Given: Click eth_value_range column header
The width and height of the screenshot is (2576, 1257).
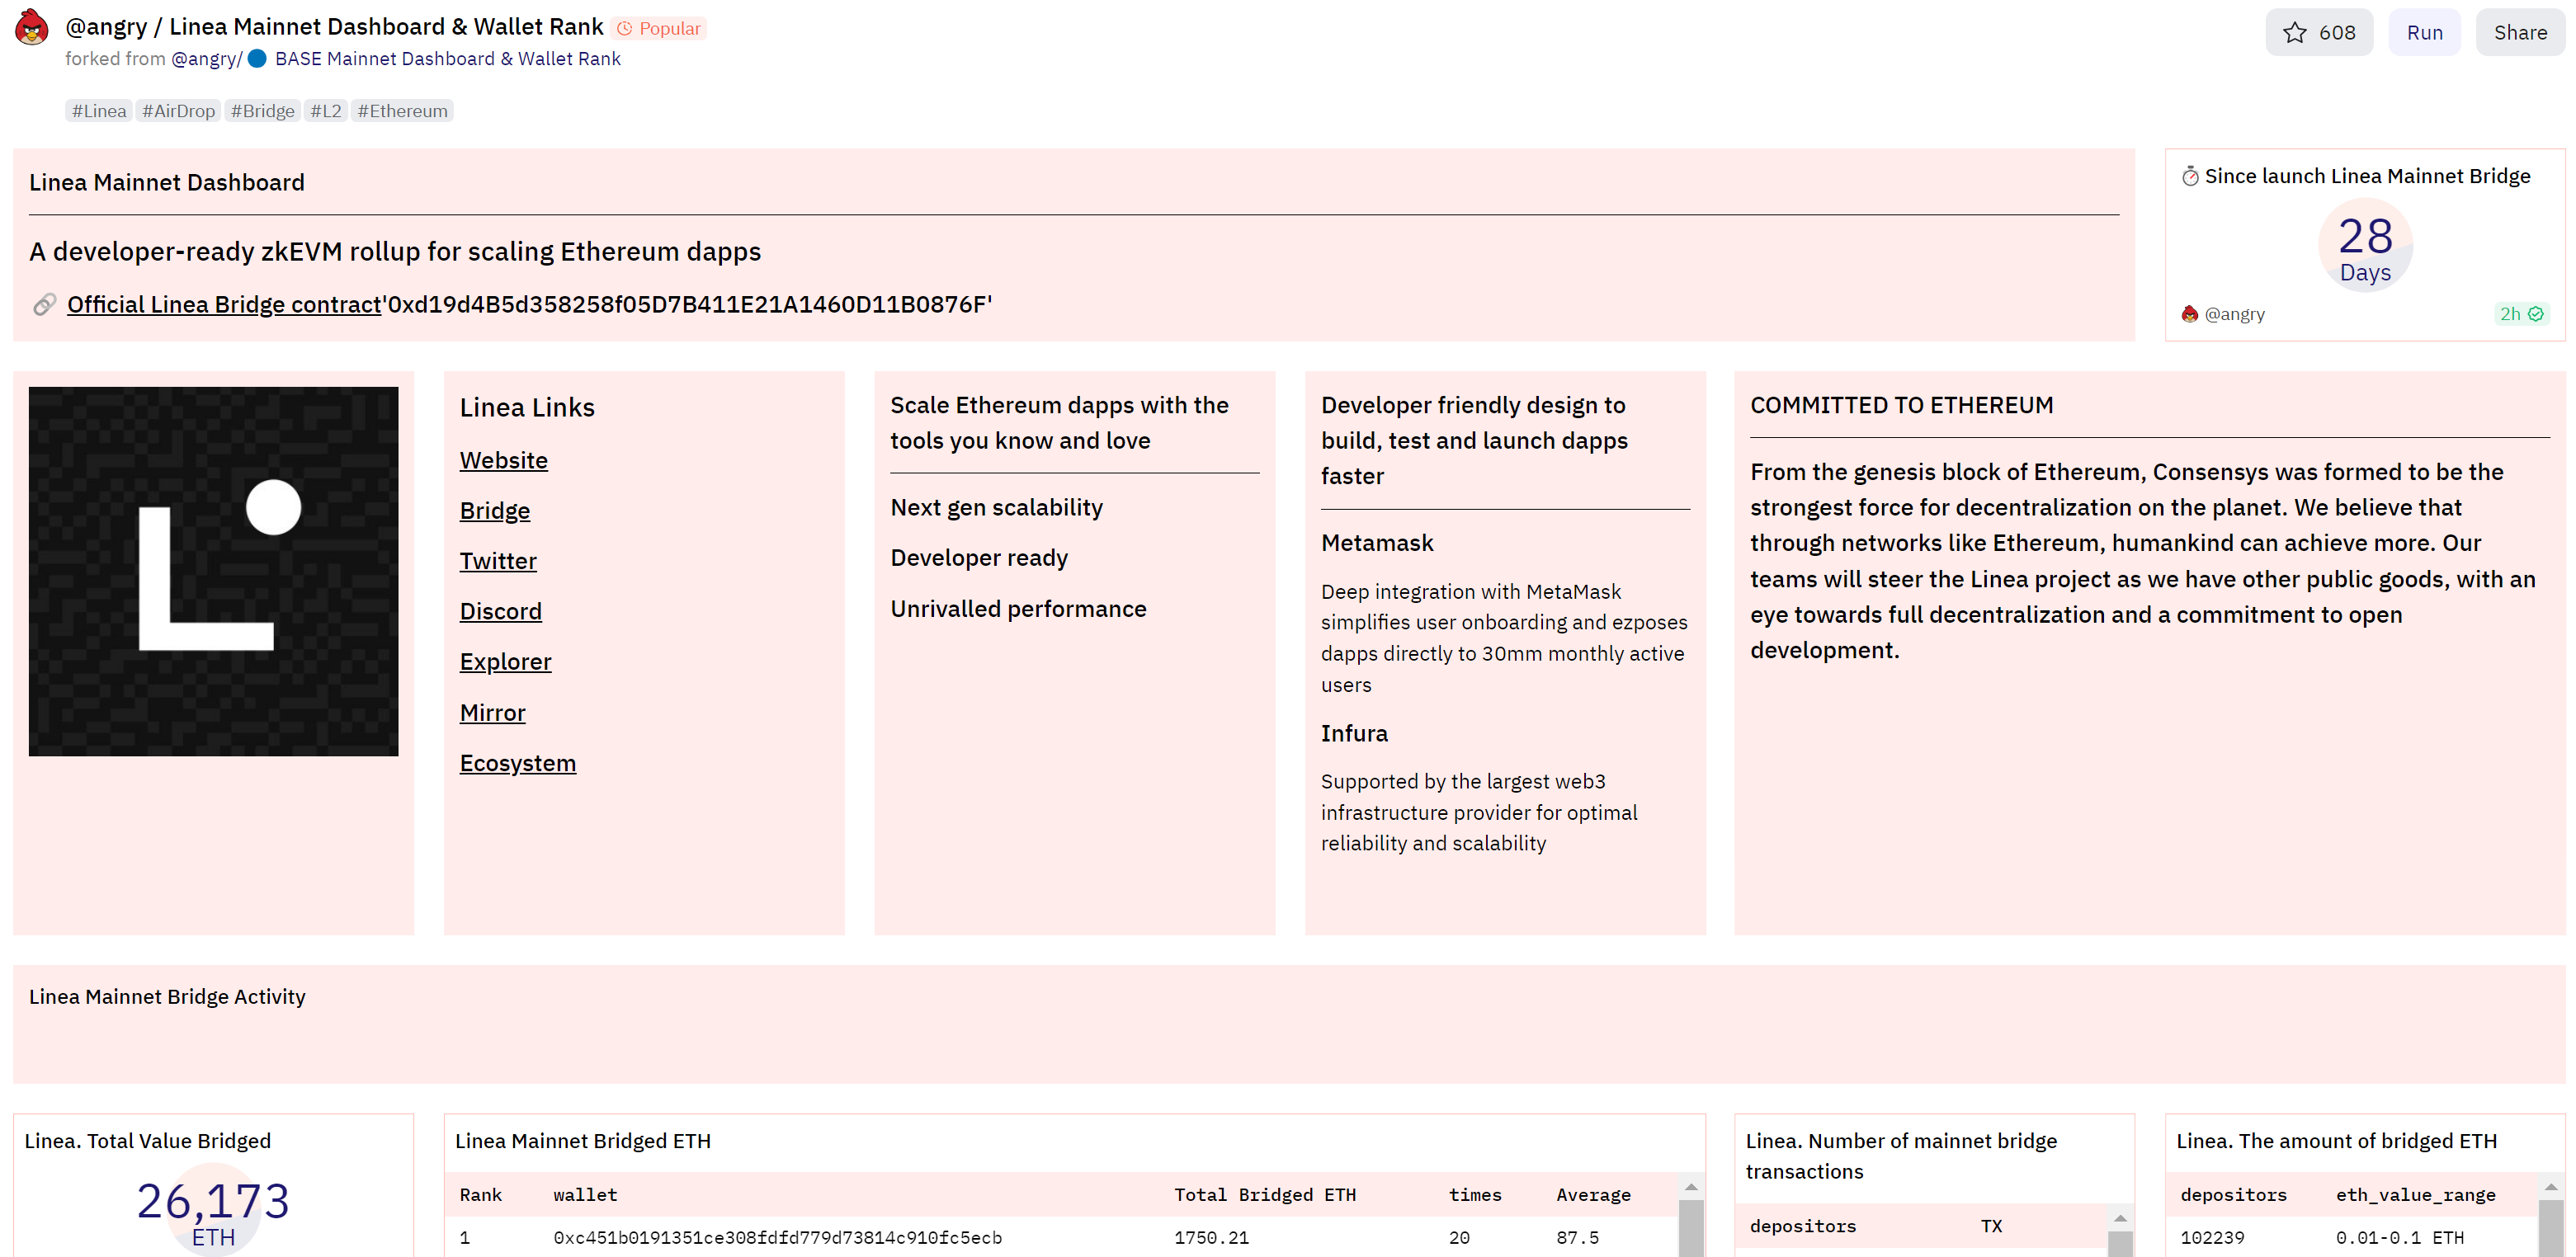Looking at the screenshot, I should (2415, 1195).
